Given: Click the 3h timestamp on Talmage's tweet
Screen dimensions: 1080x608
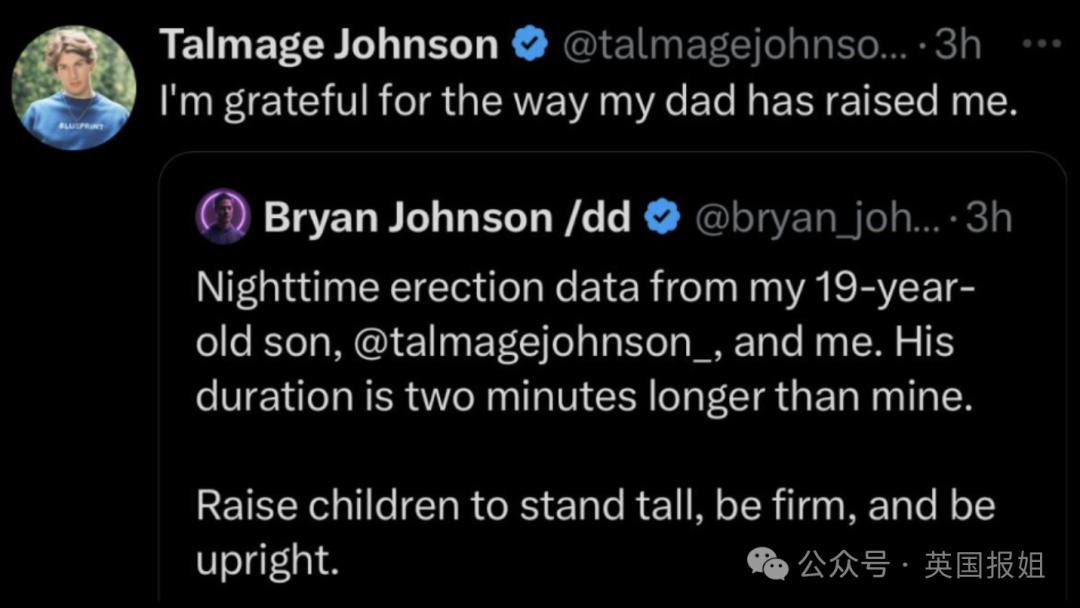Looking at the screenshot, I should pyautogui.click(x=957, y=45).
